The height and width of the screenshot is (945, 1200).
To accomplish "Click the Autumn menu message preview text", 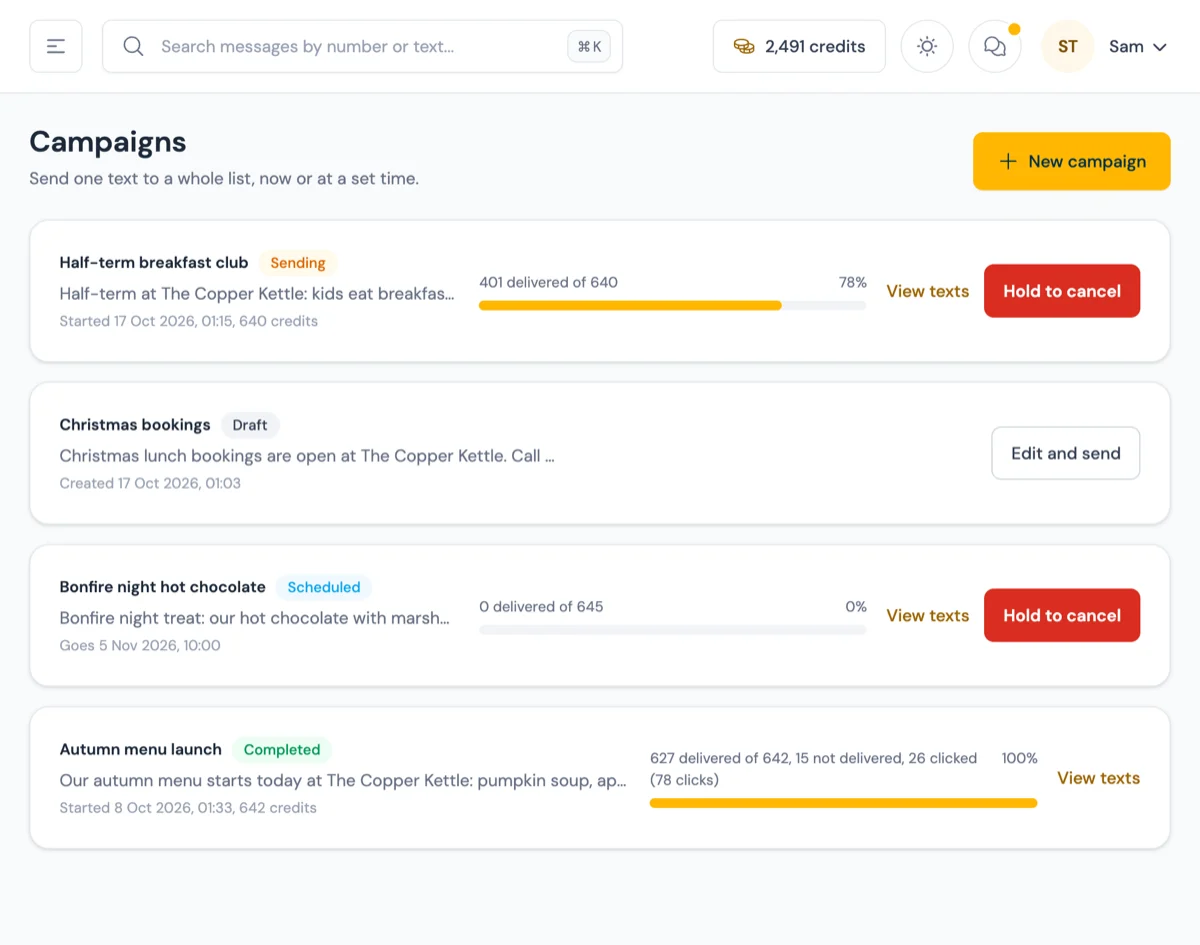I will tap(343, 779).
